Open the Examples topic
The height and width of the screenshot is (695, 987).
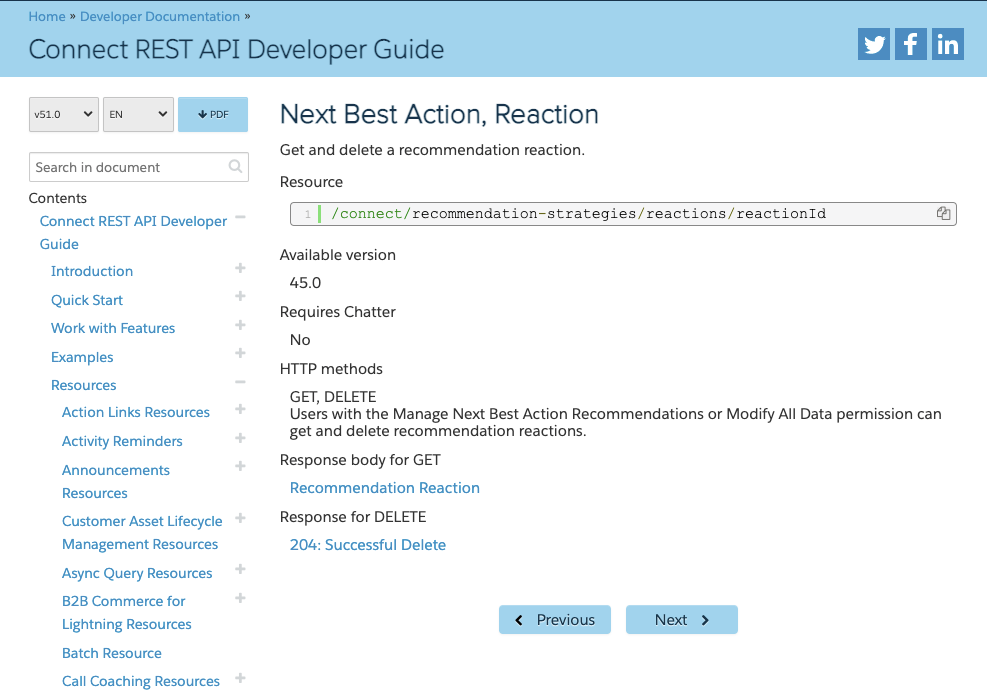point(82,357)
